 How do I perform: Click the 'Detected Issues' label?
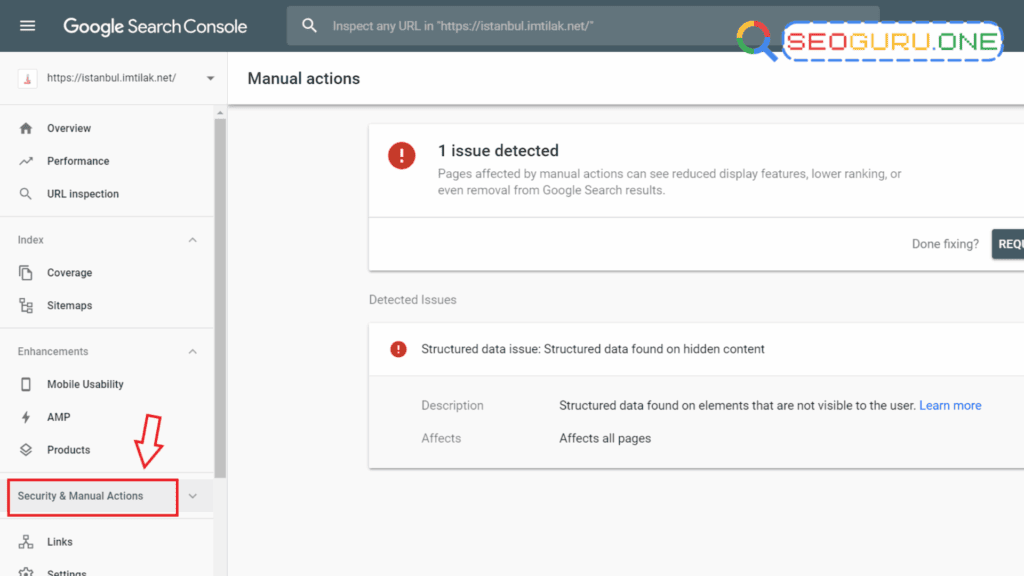click(413, 300)
